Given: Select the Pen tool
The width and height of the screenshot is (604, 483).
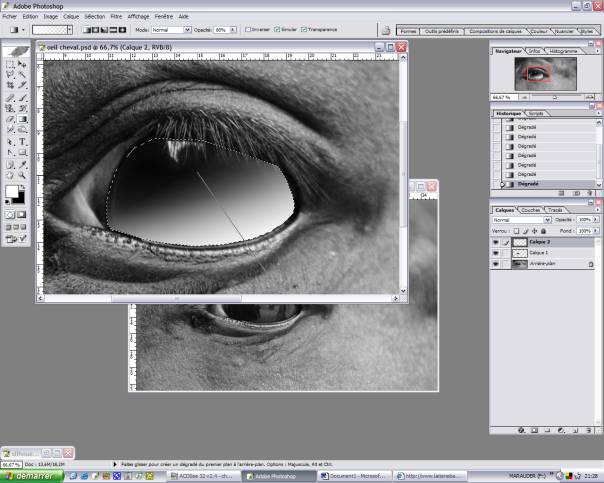Looking at the screenshot, I should click(10, 153).
